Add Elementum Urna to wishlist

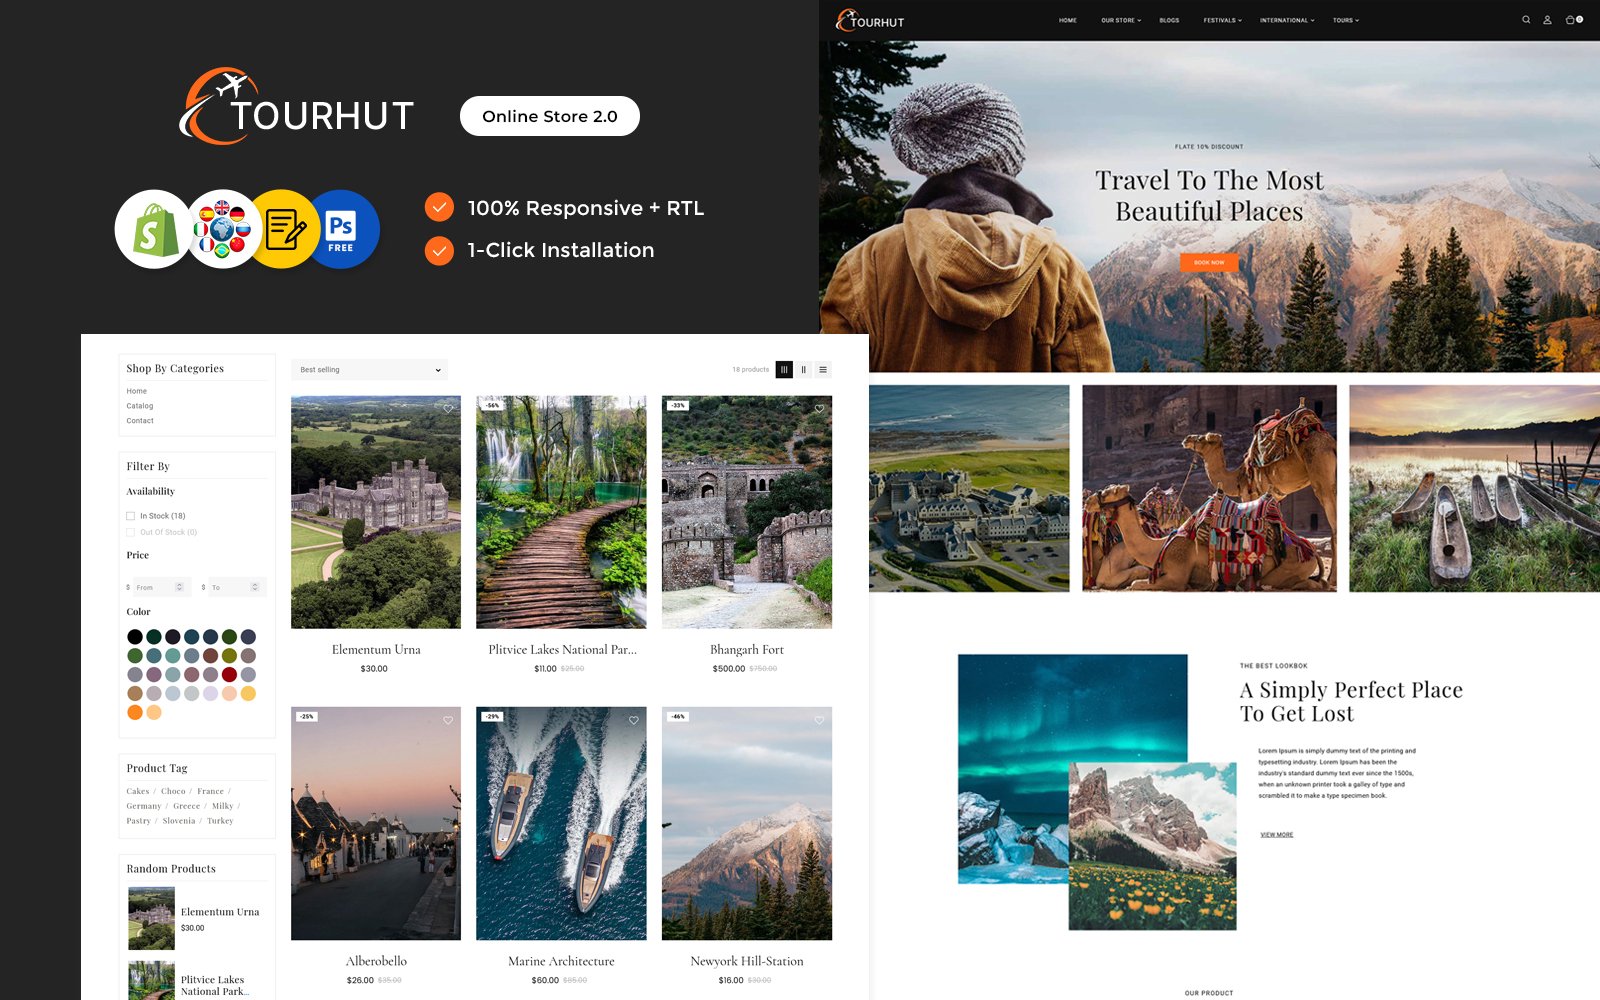click(448, 409)
